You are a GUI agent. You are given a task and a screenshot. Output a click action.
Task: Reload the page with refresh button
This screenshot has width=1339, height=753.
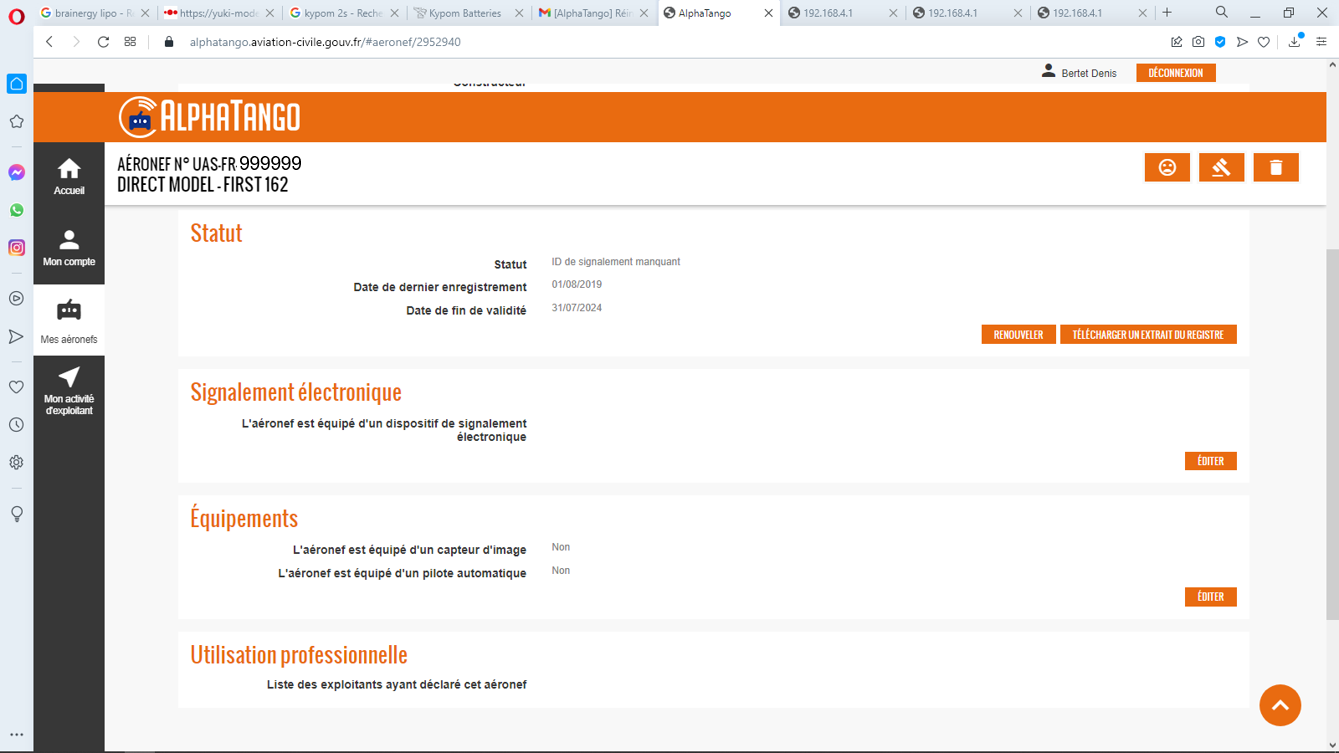103,42
